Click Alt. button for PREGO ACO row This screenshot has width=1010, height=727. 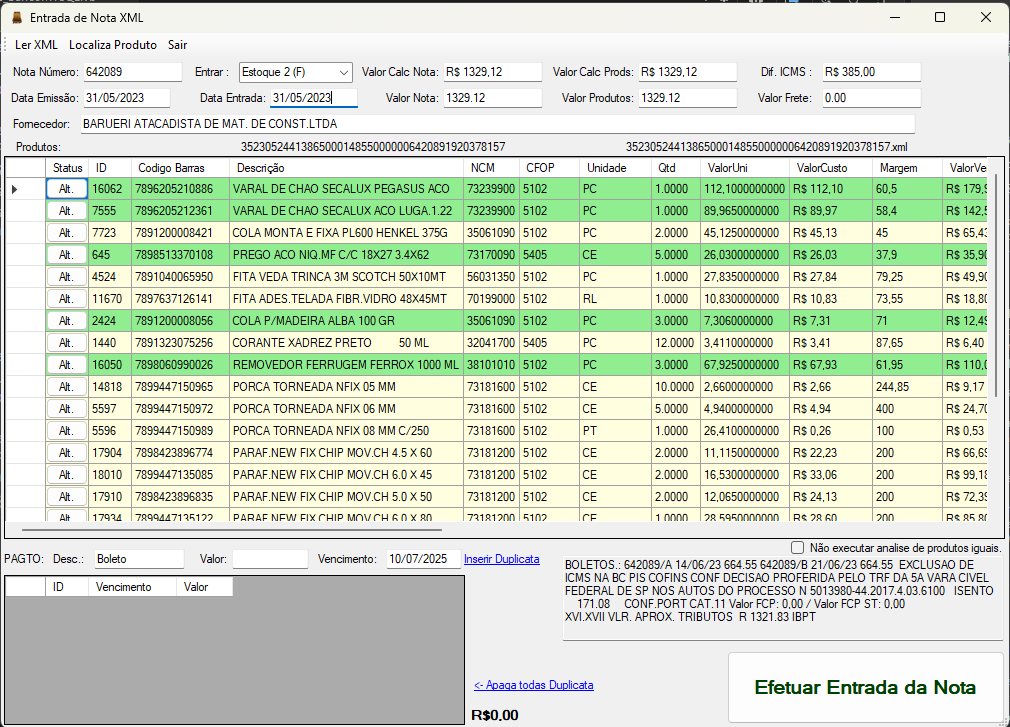(67, 255)
